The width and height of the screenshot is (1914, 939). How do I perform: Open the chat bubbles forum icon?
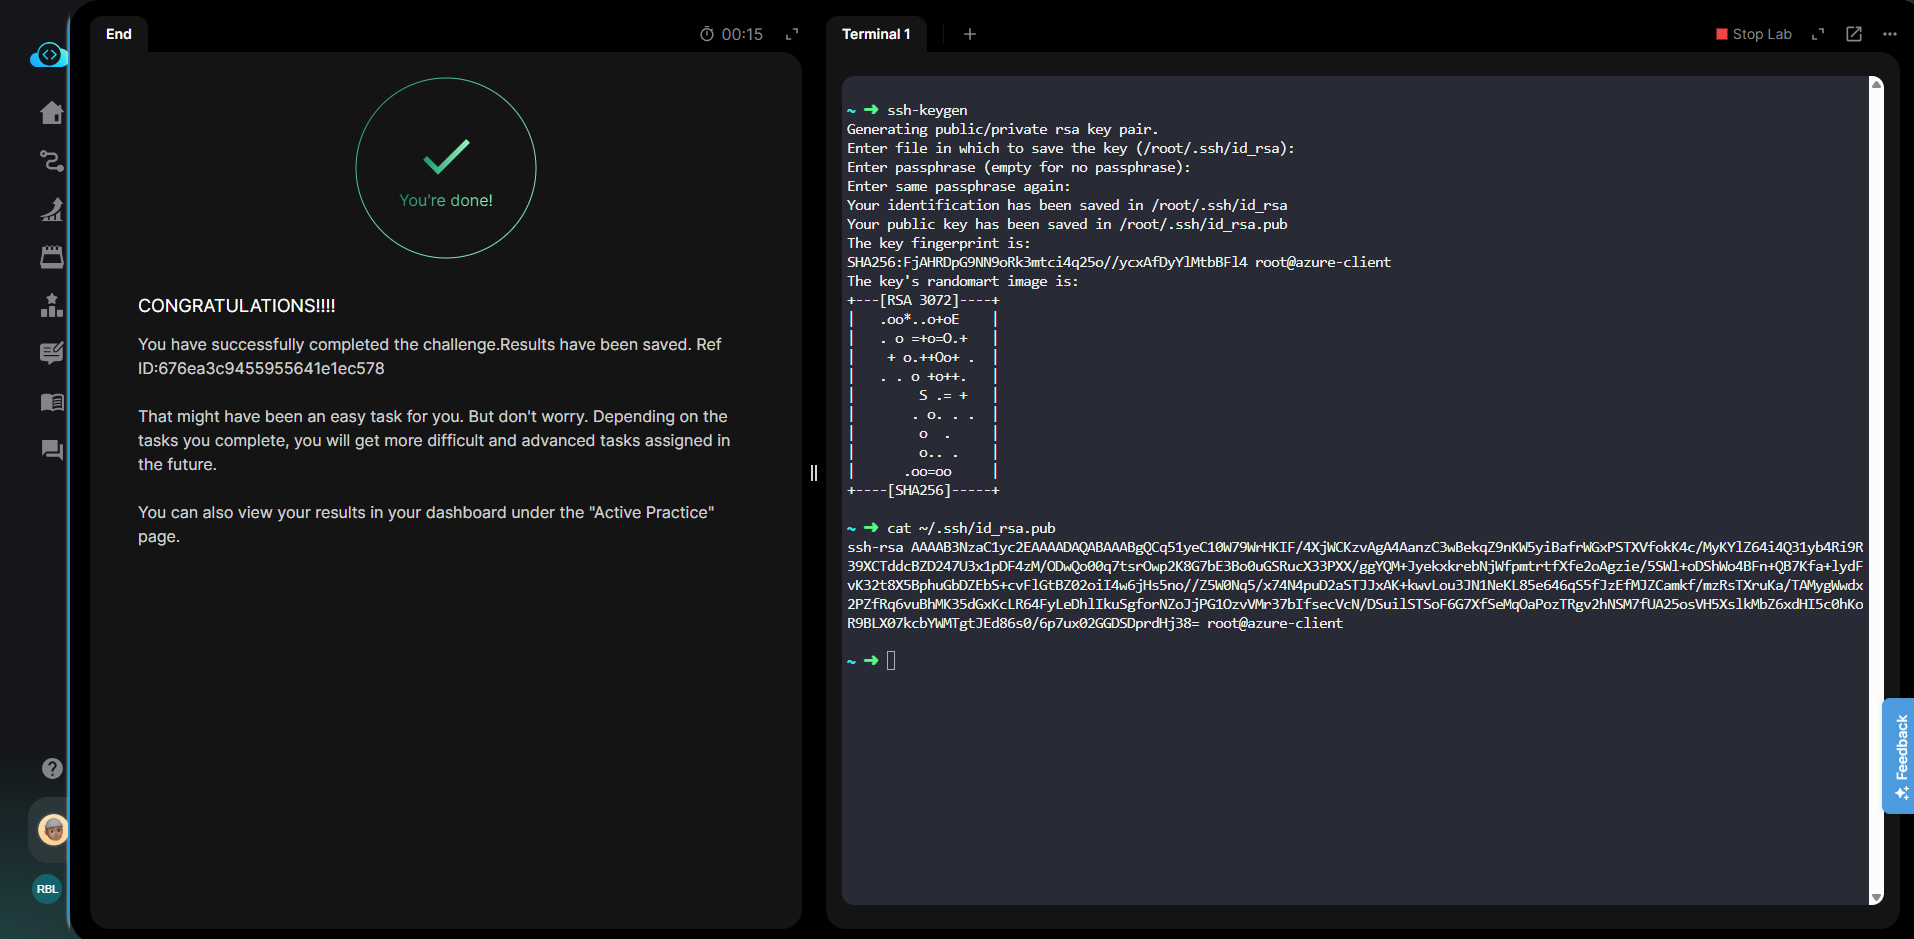[x=52, y=450]
